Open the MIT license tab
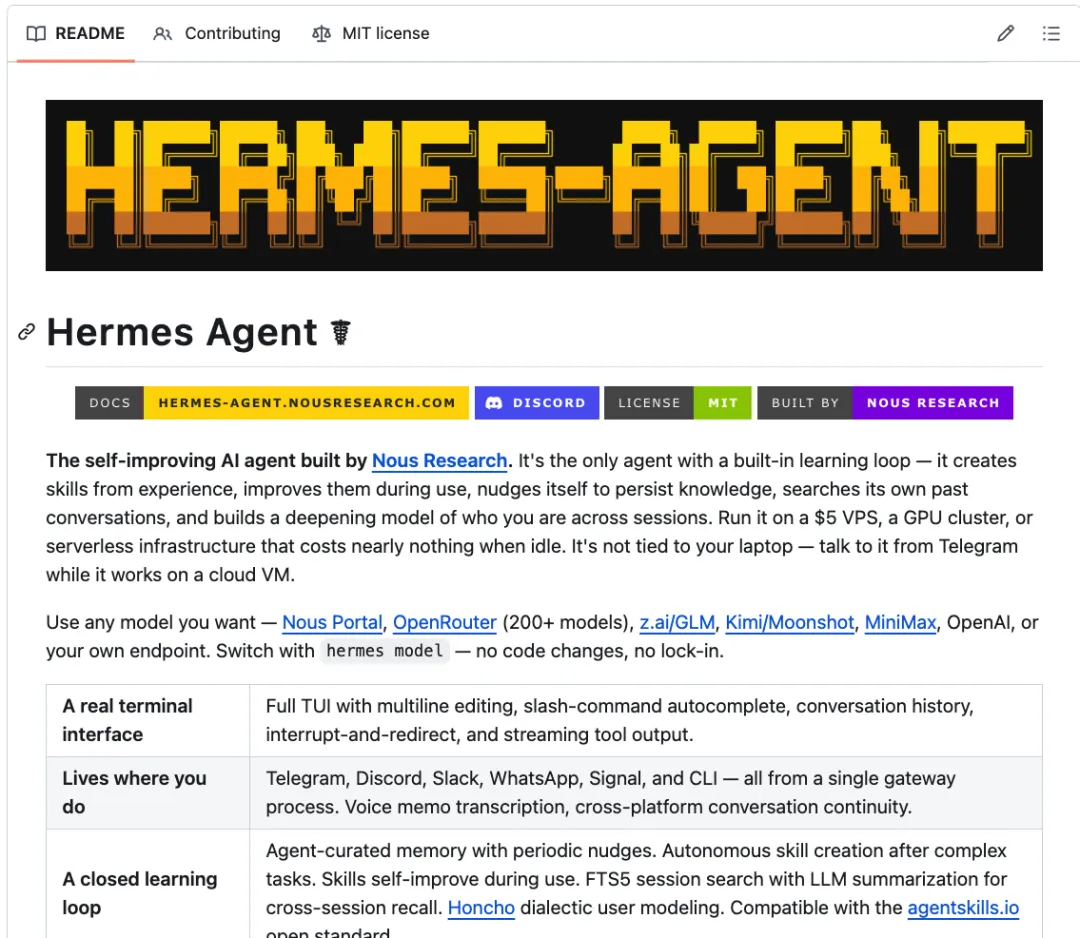Viewport: 1080px width, 938px height. [x=371, y=33]
